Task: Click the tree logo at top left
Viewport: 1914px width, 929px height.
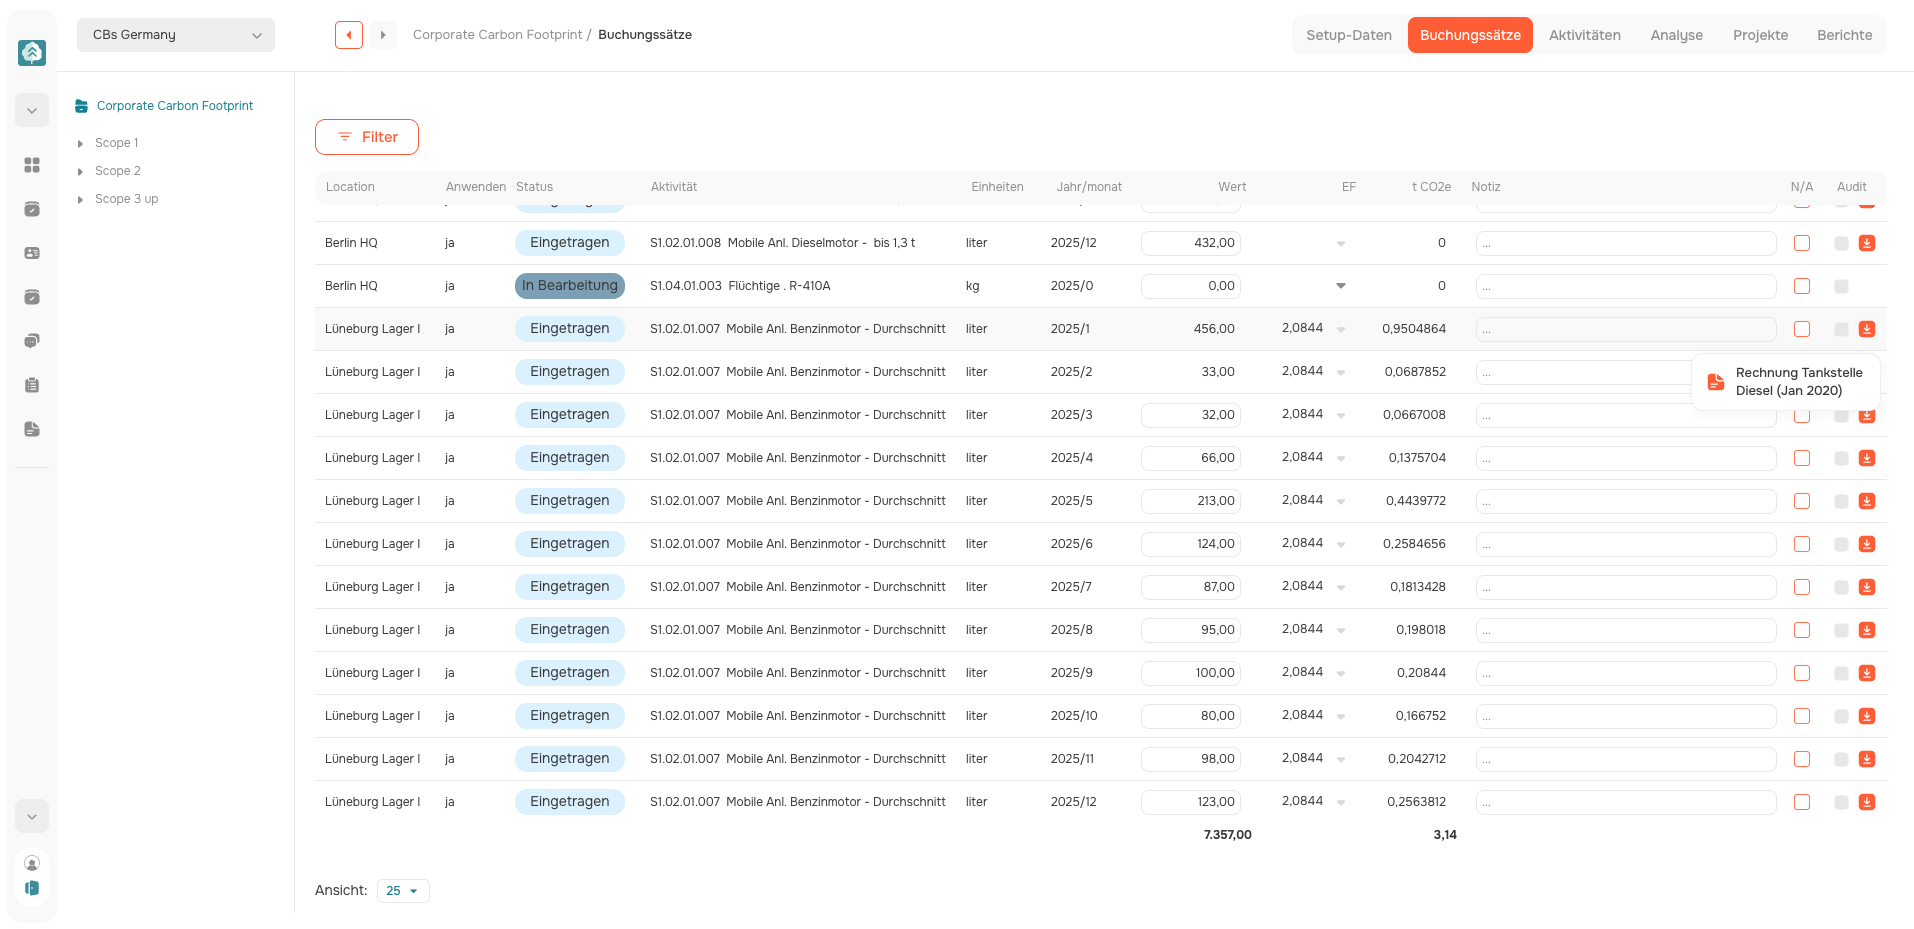Action: pyautogui.click(x=32, y=52)
